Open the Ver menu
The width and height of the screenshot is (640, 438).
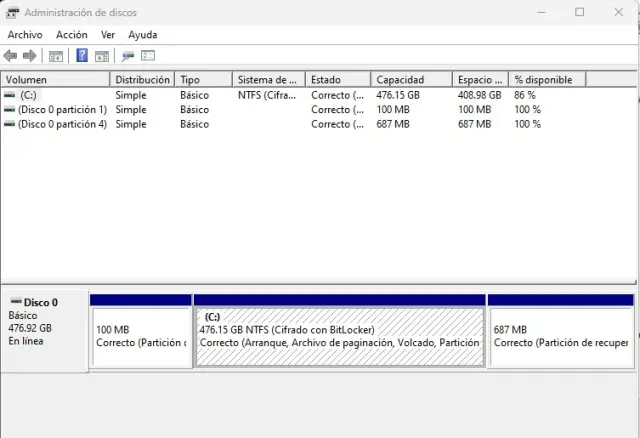108,34
